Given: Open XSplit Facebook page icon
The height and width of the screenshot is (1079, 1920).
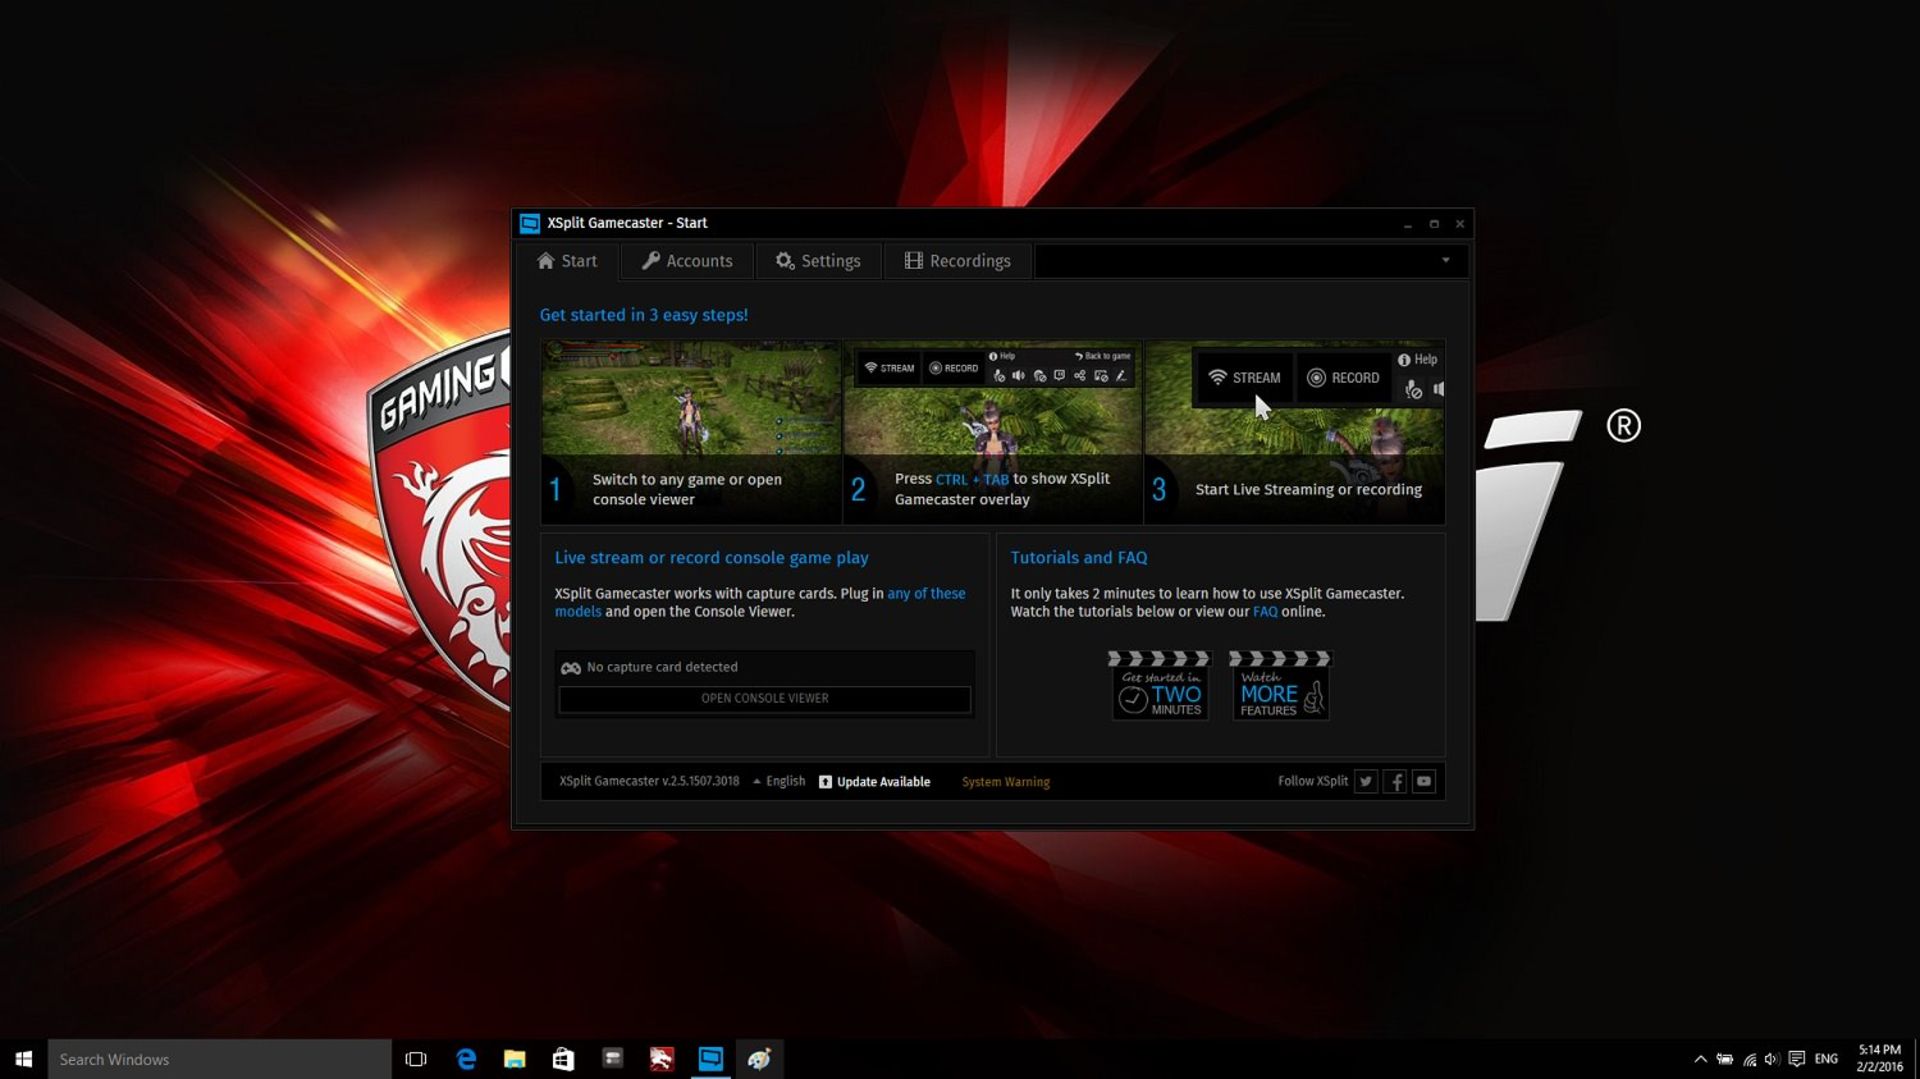Looking at the screenshot, I should (x=1396, y=782).
